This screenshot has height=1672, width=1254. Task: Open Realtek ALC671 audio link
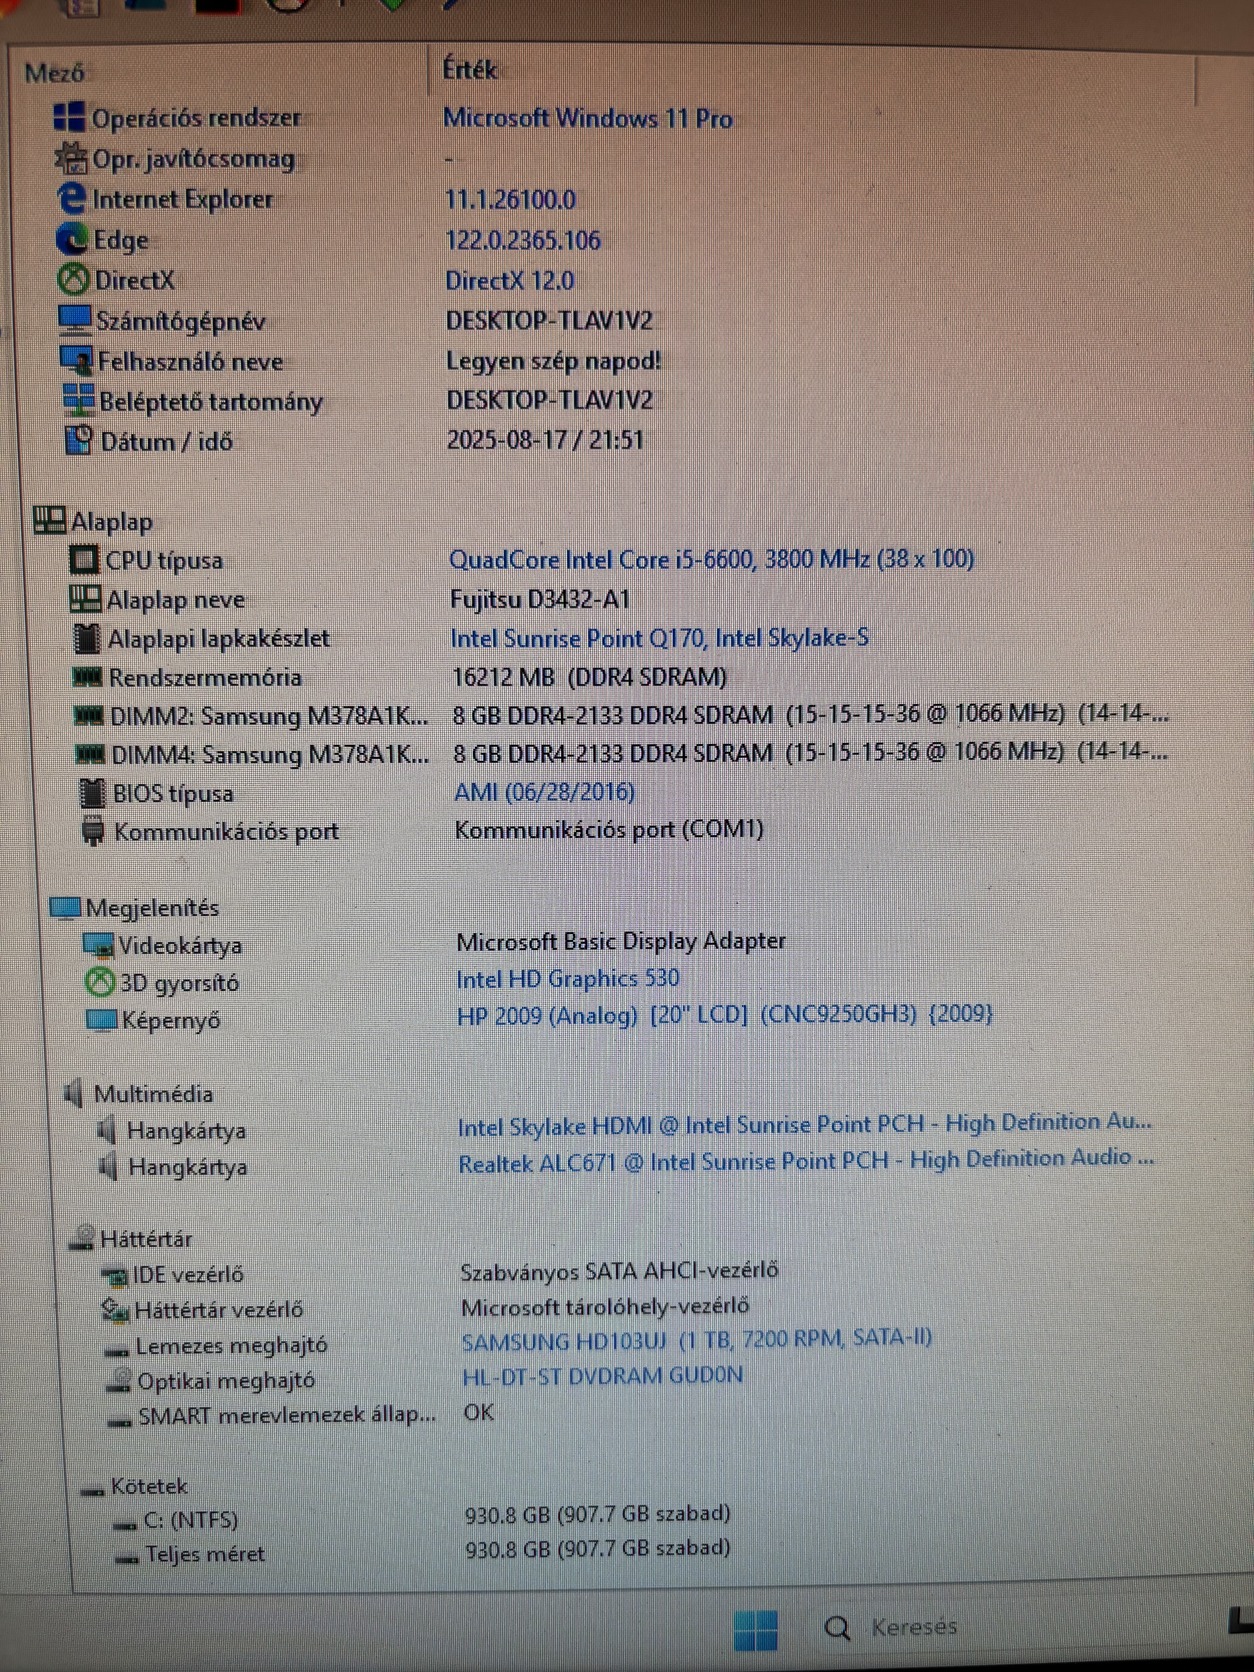(x=806, y=1161)
